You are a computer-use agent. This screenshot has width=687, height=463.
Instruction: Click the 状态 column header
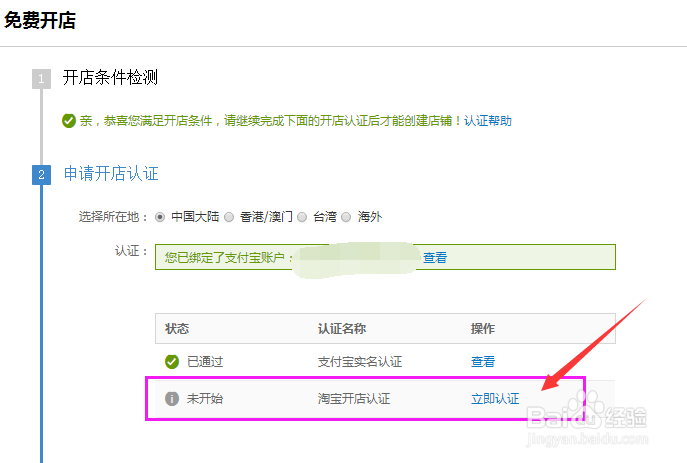(177, 329)
